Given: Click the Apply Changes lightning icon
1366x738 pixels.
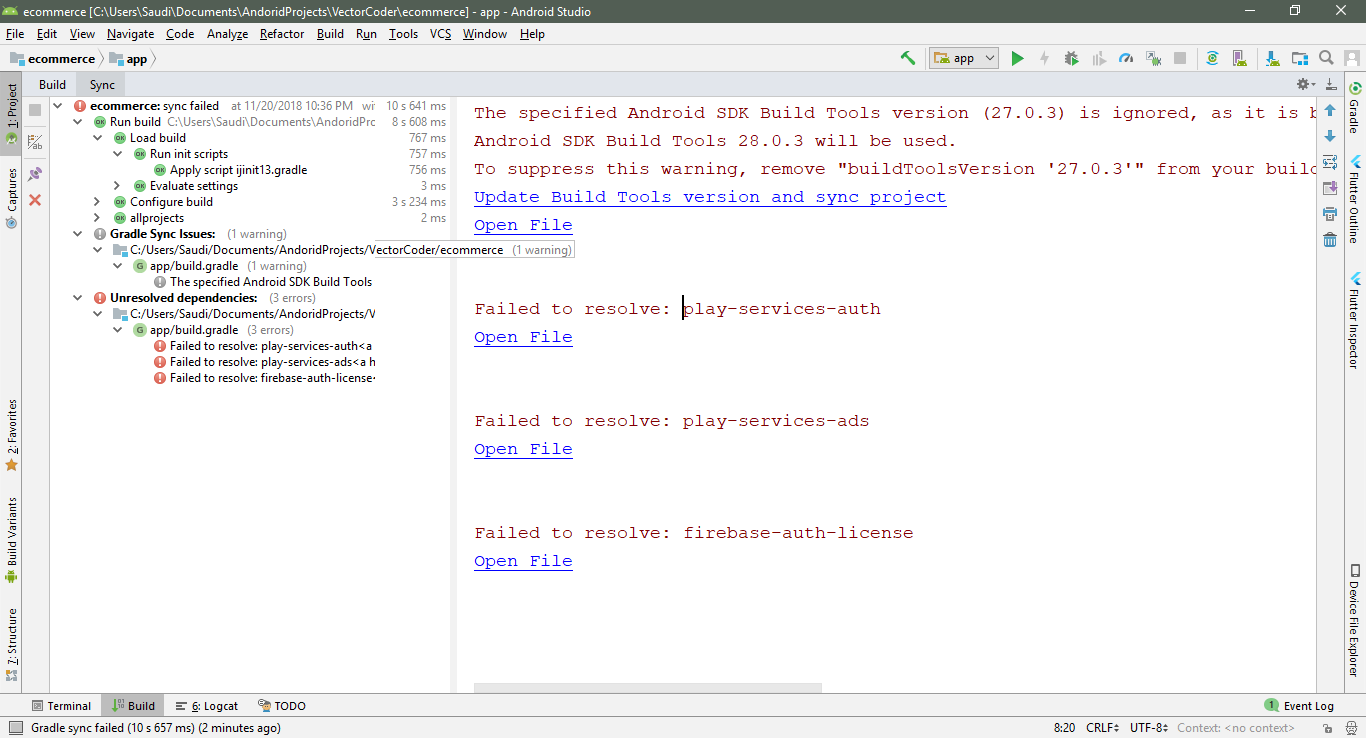Looking at the screenshot, I should [x=1044, y=58].
